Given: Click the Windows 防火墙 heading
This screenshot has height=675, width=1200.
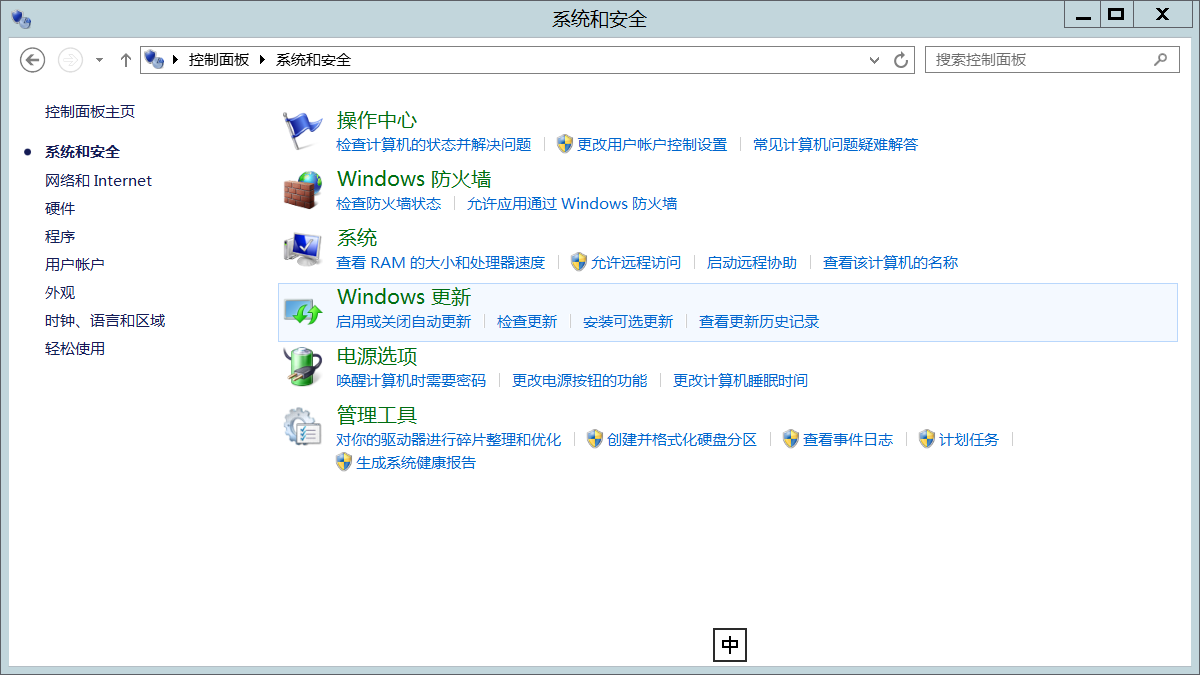Looking at the screenshot, I should 414,179.
